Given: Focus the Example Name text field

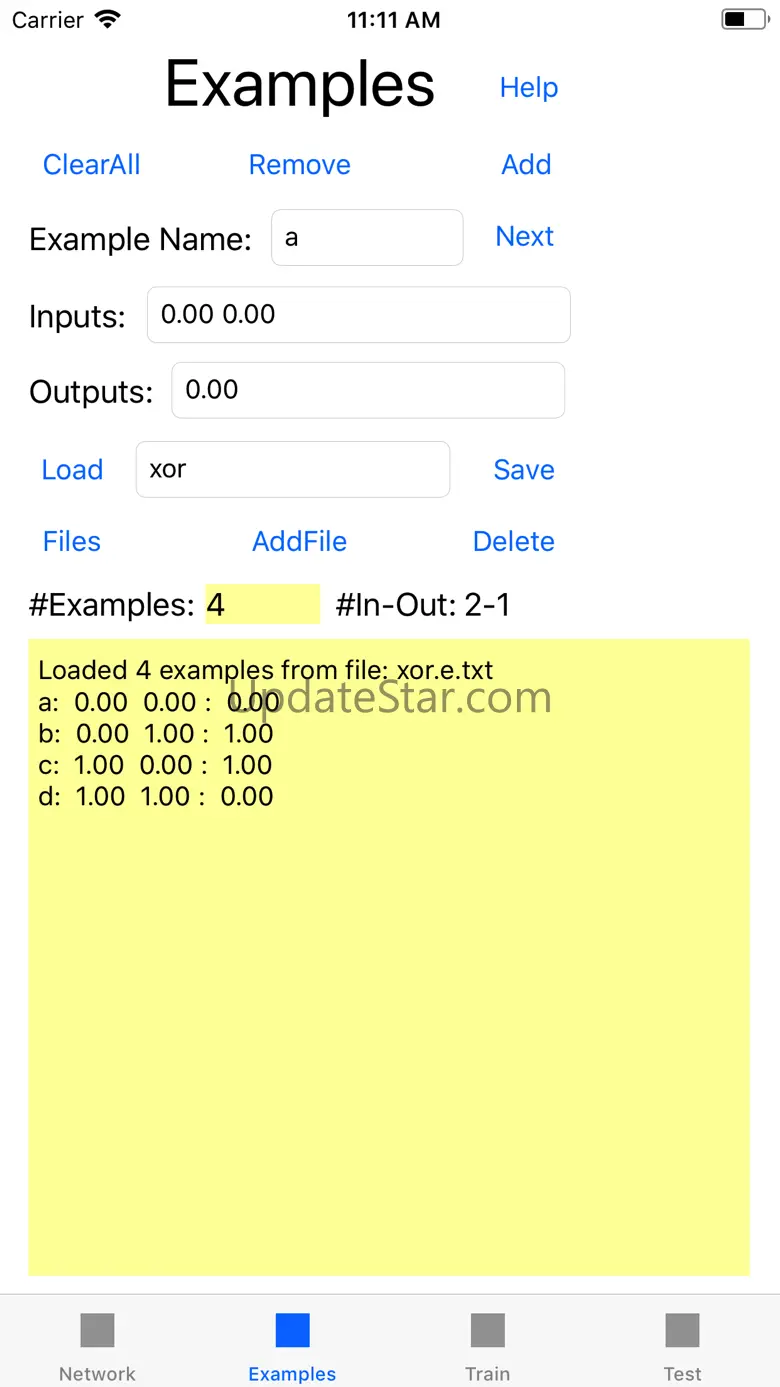Looking at the screenshot, I should click(367, 238).
